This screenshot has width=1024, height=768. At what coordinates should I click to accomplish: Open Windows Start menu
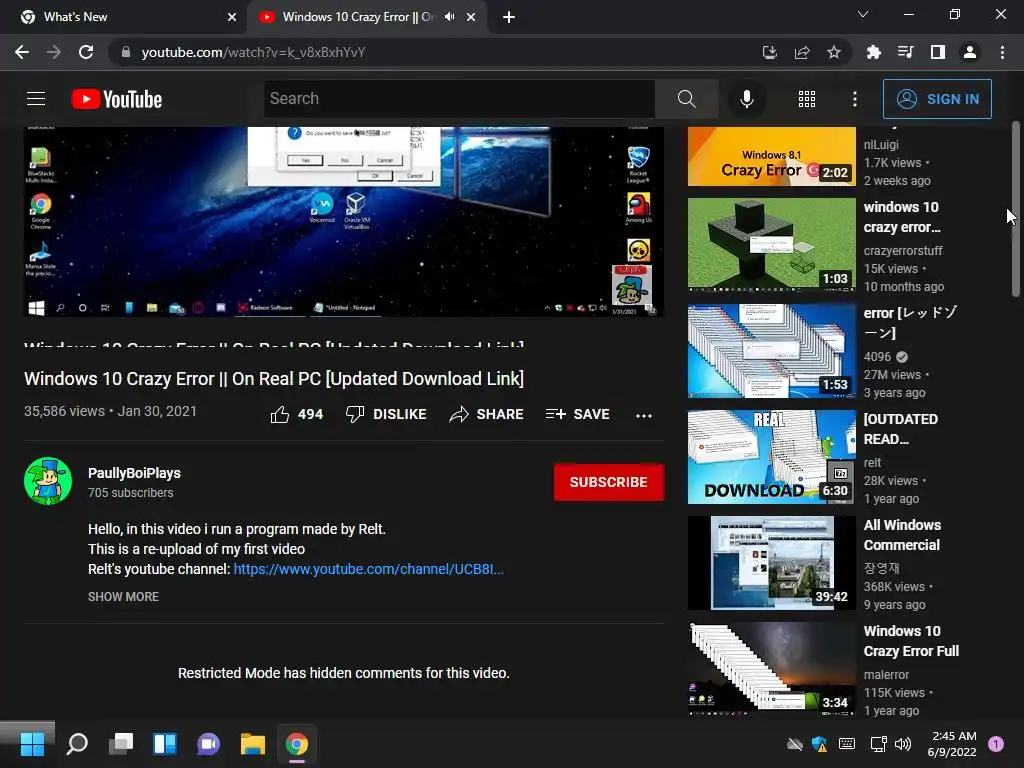click(32, 744)
